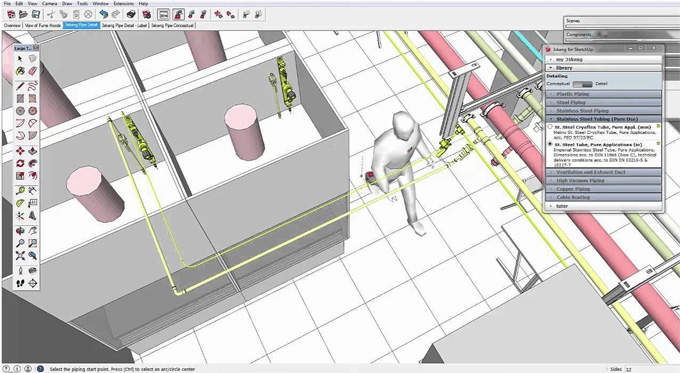
Task: Click the Print icon in toolbar
Action: tap(131, 14)
